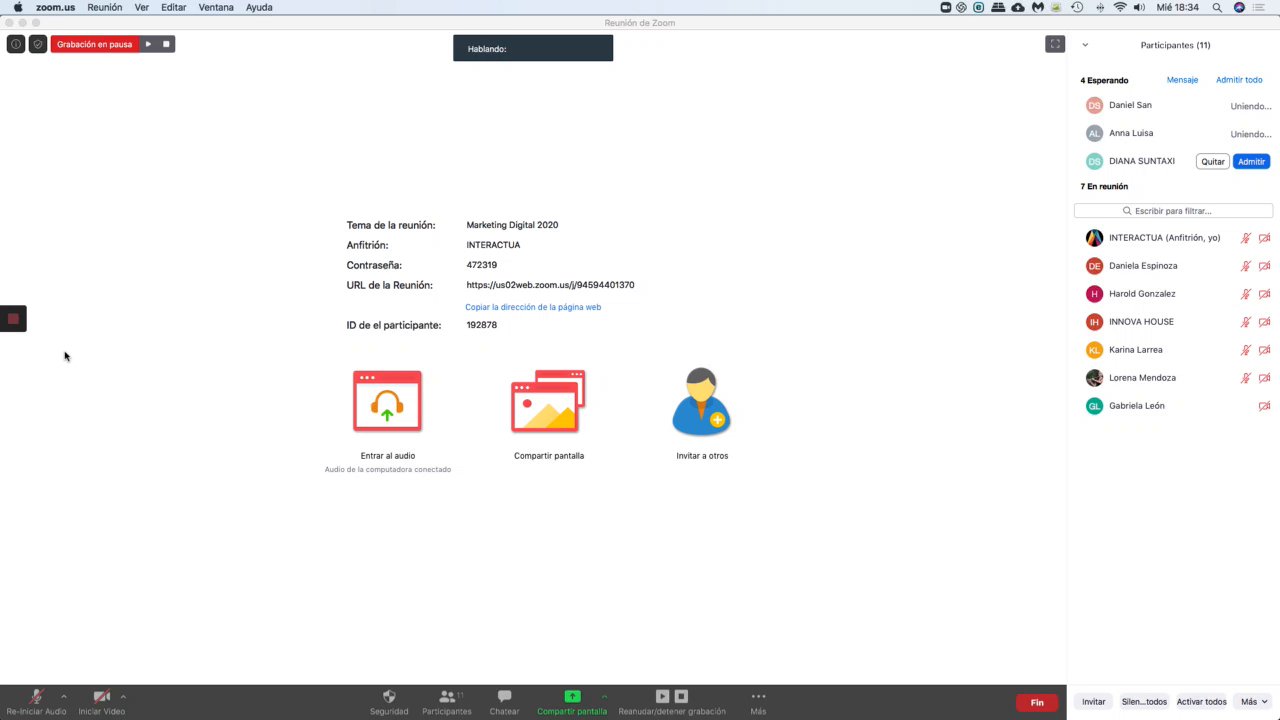The width and height of the screenshot is (1280, 720).
Task: Open the Más options in bottom toolbar
Action: (x=758, y=702)
